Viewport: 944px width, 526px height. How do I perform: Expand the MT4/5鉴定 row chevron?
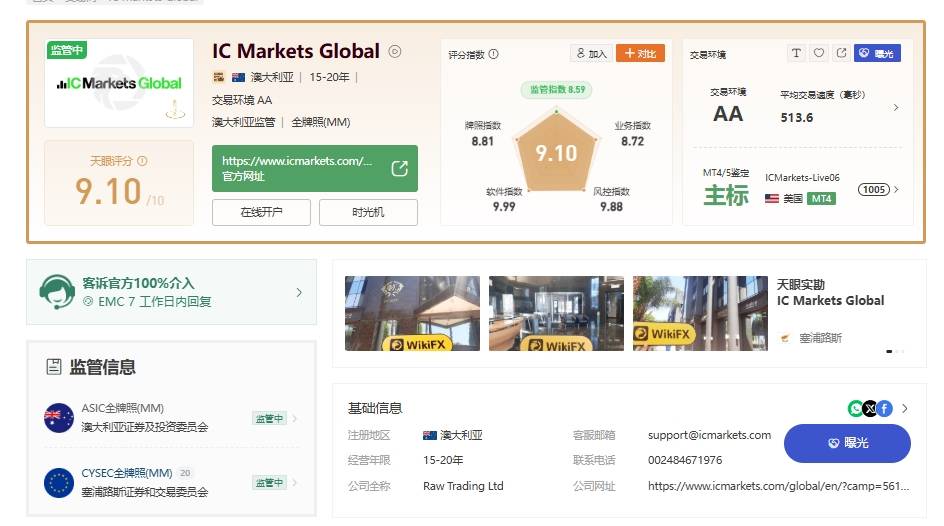(896, 190)
